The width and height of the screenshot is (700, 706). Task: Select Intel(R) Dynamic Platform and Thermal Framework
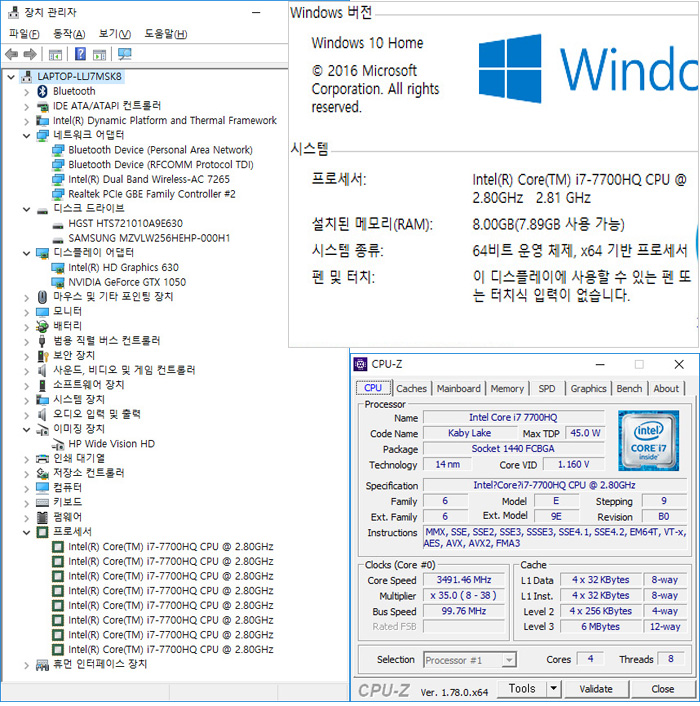[164, 121]
